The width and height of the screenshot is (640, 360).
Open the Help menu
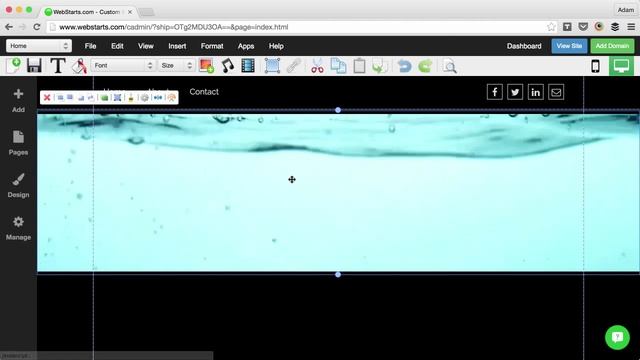coord(276,46)
